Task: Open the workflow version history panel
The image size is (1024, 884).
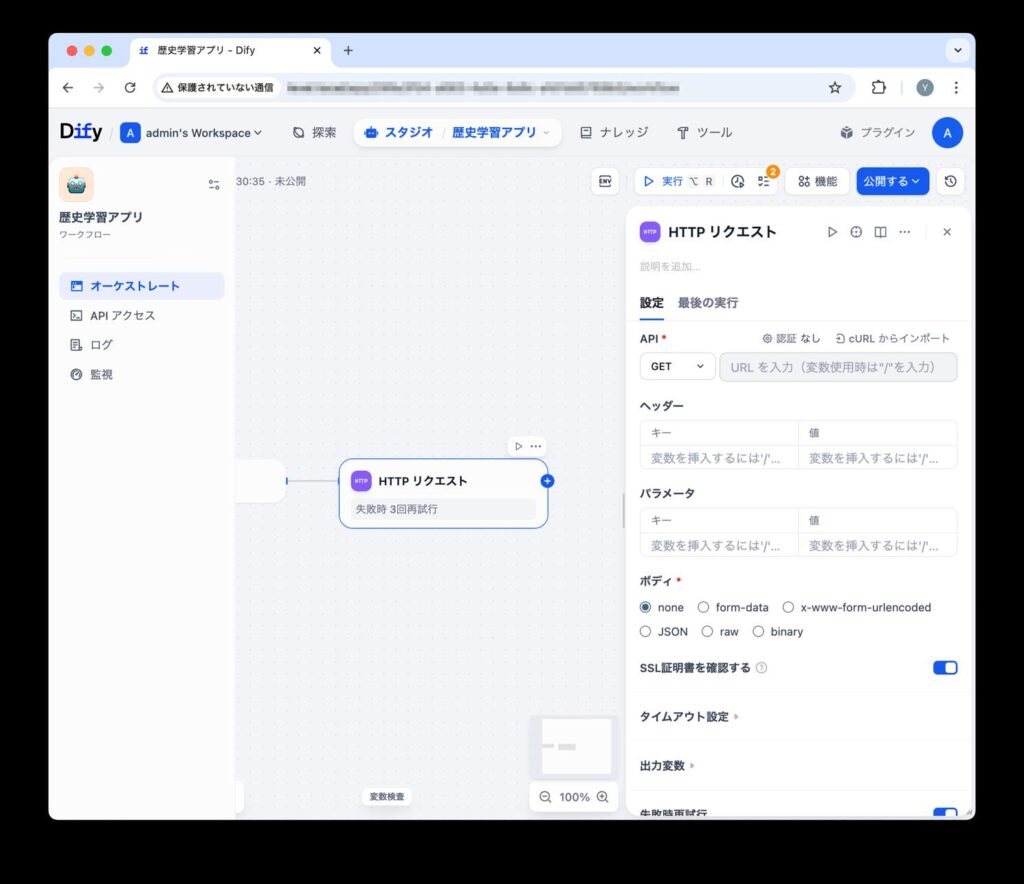Action: tap(949, 181)
